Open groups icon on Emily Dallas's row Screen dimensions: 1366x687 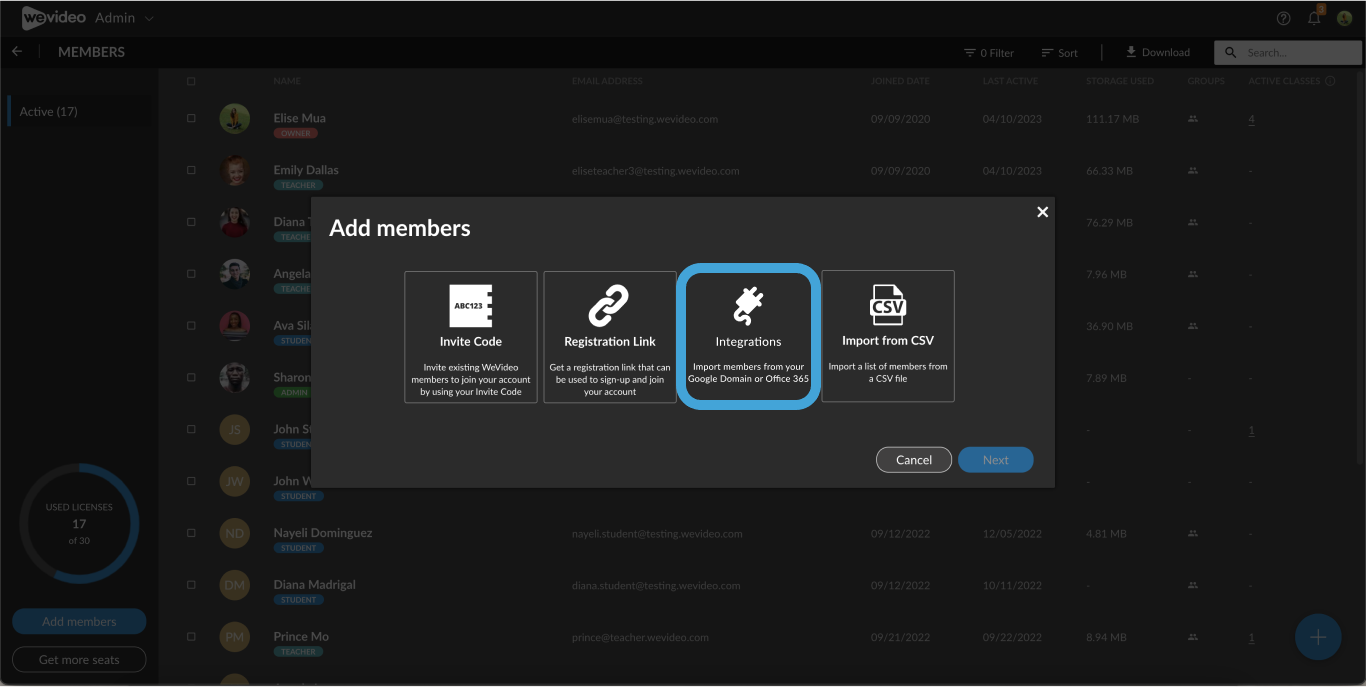pos(1192,171)
